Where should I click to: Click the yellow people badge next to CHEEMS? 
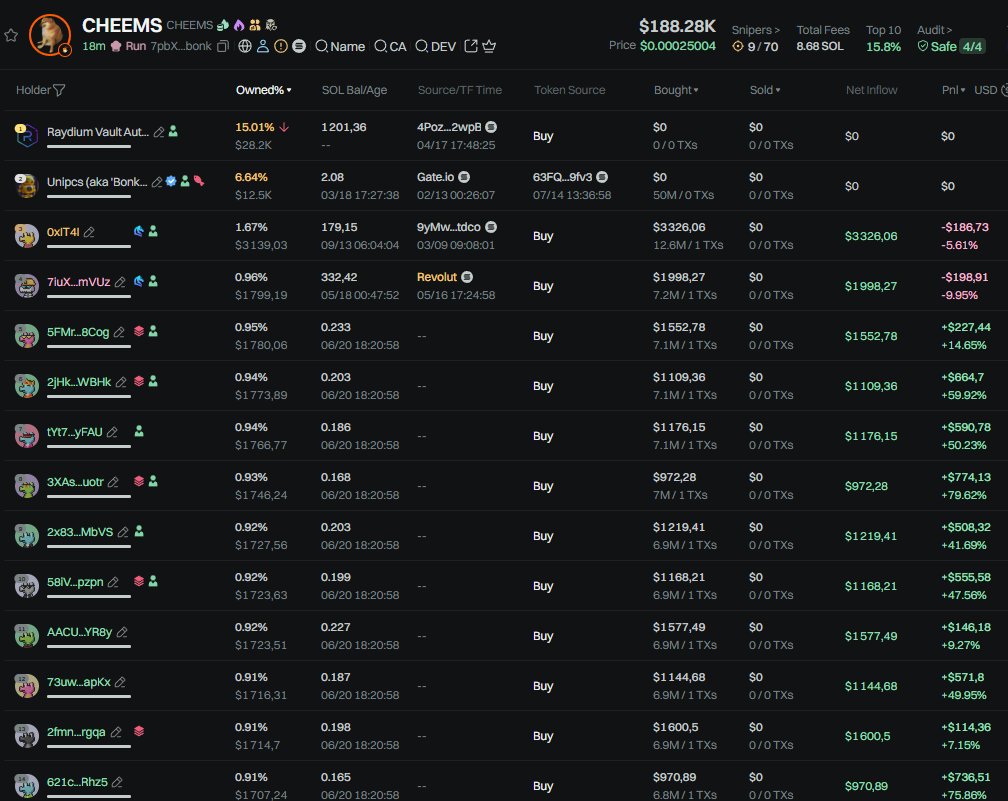point(255,25)
